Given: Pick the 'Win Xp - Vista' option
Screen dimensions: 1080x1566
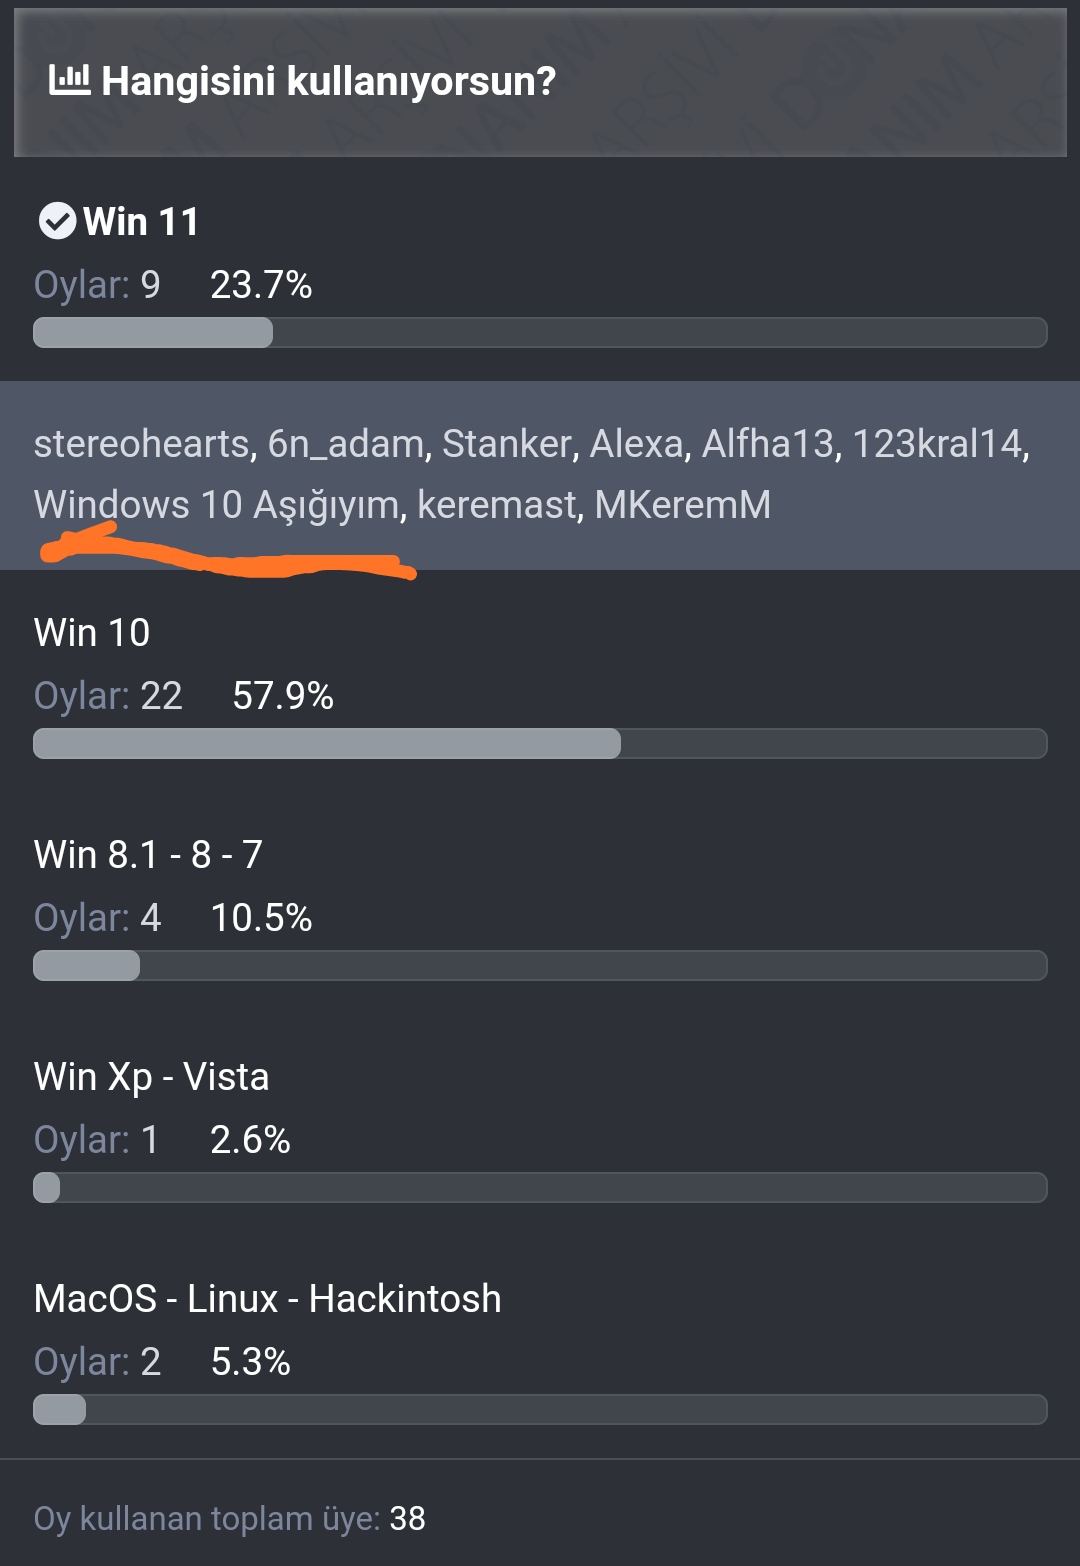Looking at the screenshot, I should pyautogui.click(x=151, y=1077).
